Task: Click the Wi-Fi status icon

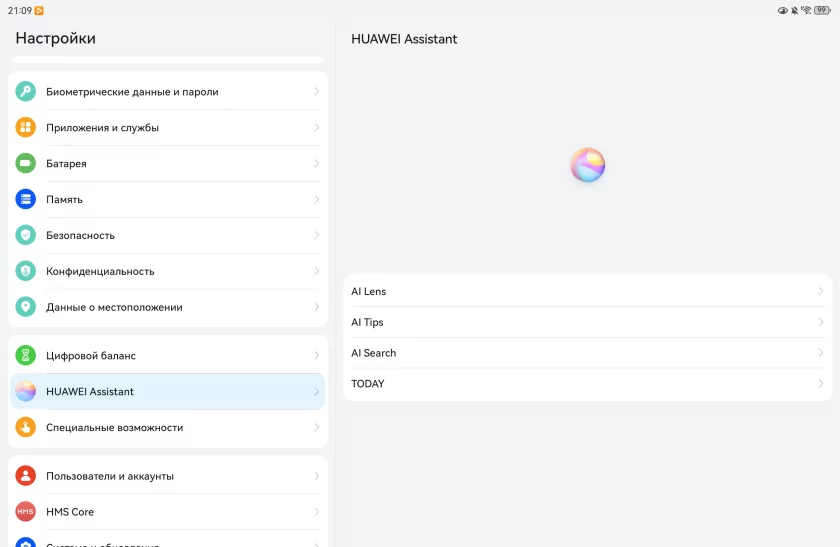Action: 806,10
